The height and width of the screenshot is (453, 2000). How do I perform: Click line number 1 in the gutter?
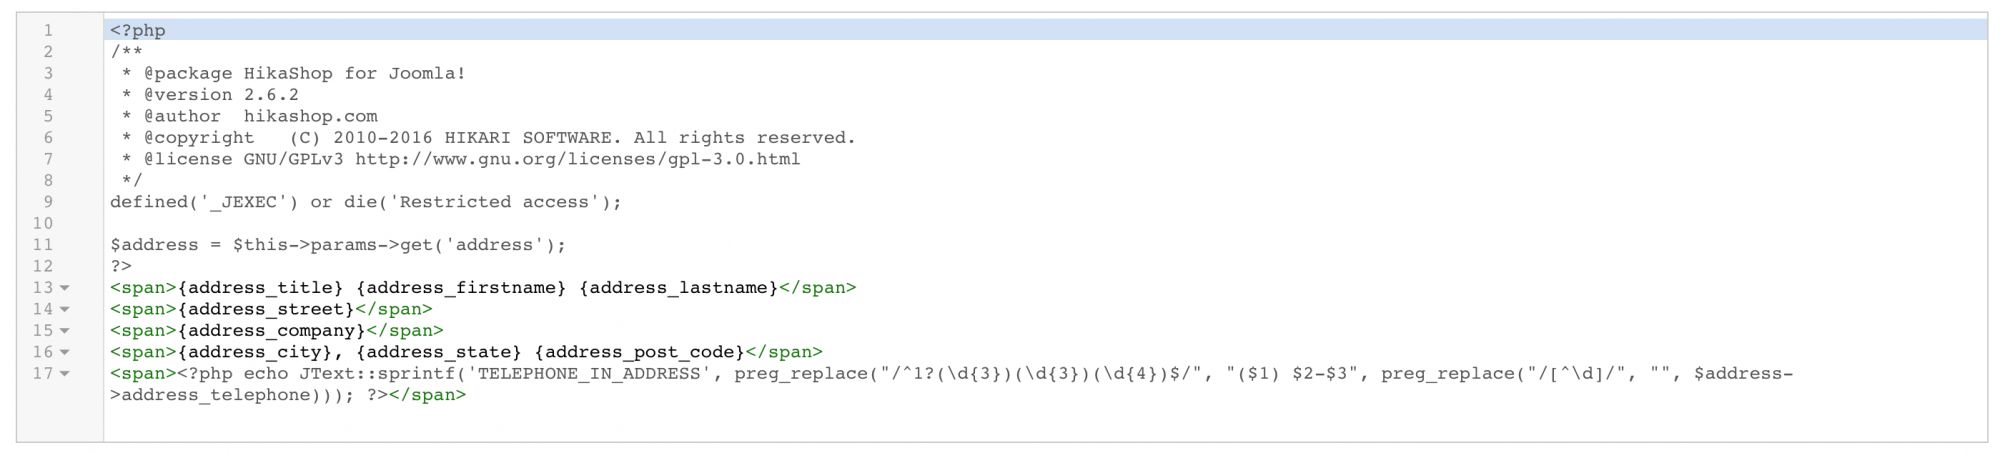point(47,31)
